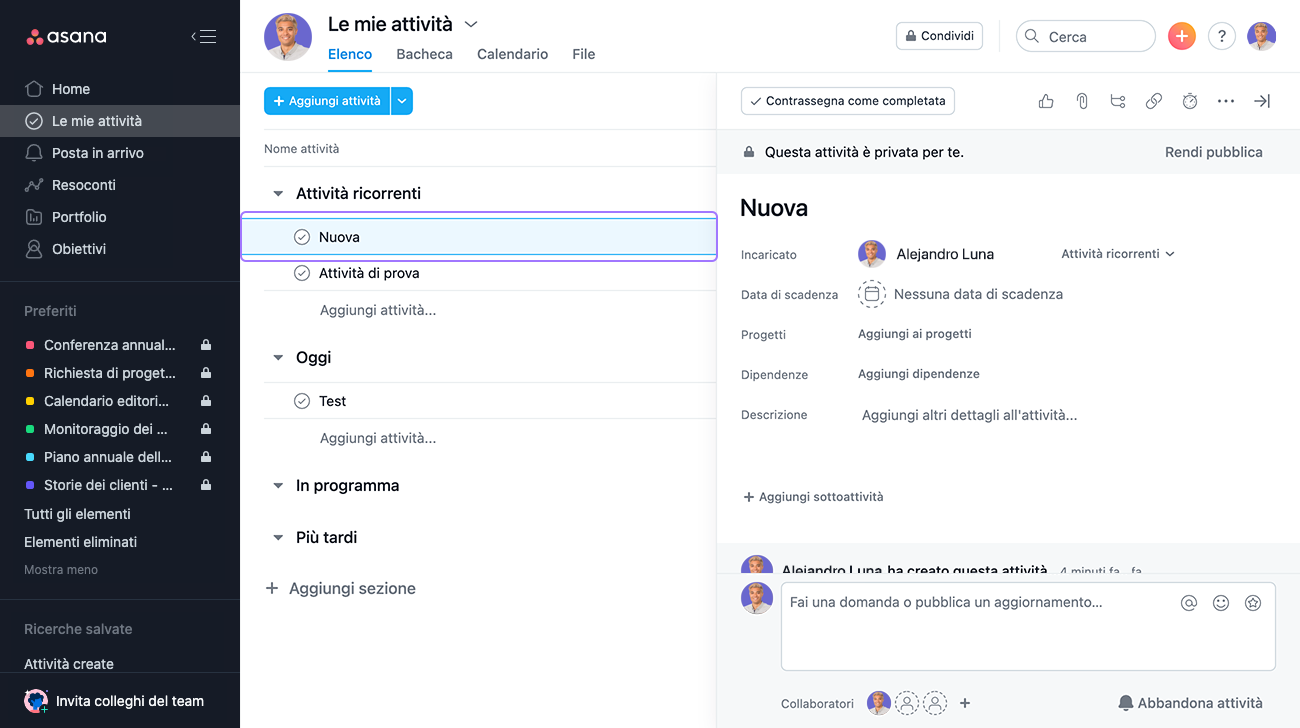Click the Asana logo
Screen dimensions: 1300x728
coord(66,37)
